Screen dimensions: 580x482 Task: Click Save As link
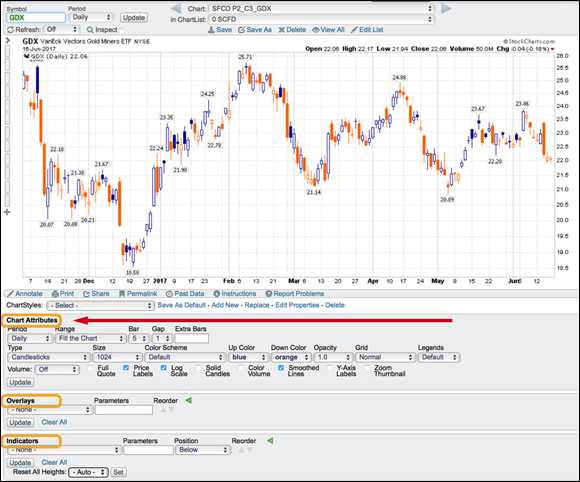(255, 30)
